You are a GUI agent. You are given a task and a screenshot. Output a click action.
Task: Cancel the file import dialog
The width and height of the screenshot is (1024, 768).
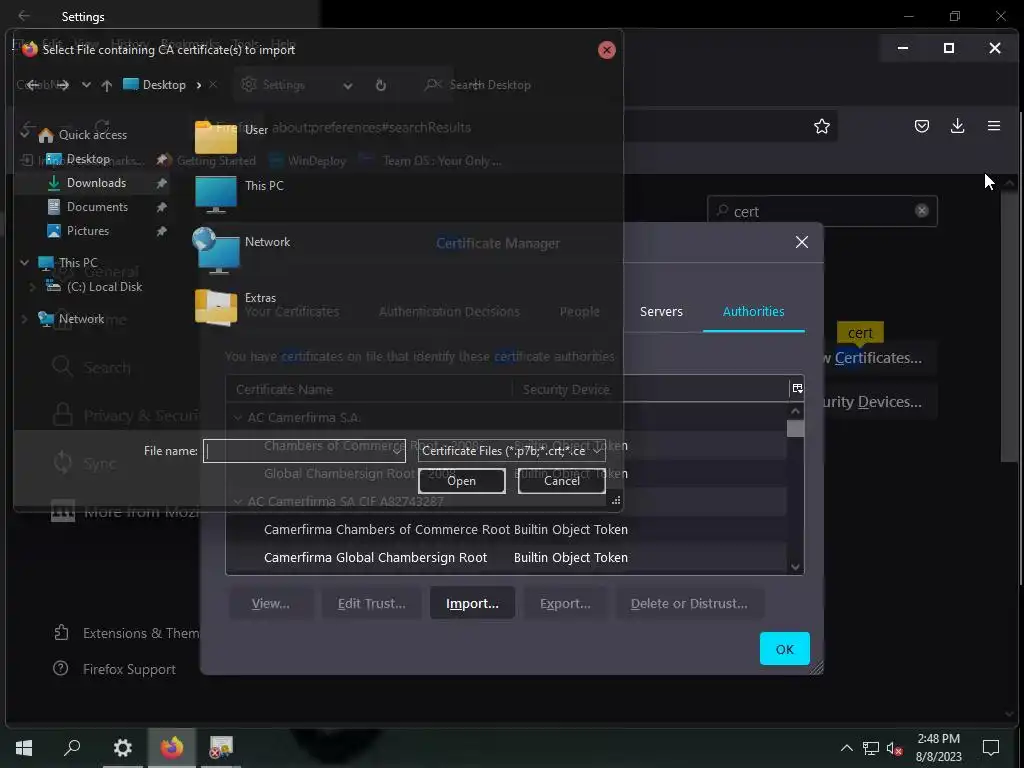(x=562, y=481)
